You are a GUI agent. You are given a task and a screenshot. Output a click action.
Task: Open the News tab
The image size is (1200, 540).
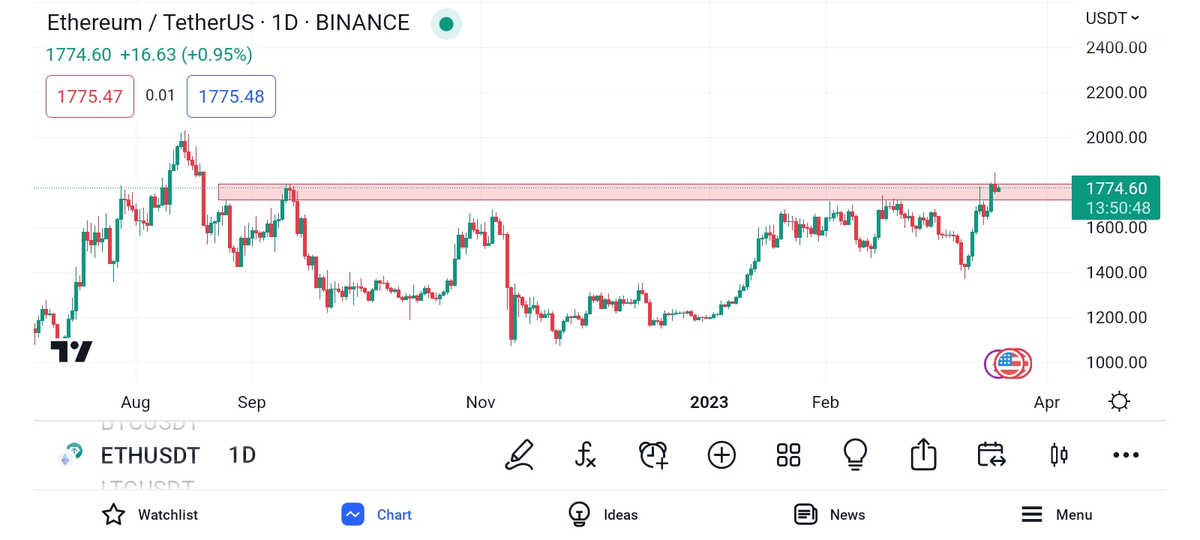coord(829,515)
